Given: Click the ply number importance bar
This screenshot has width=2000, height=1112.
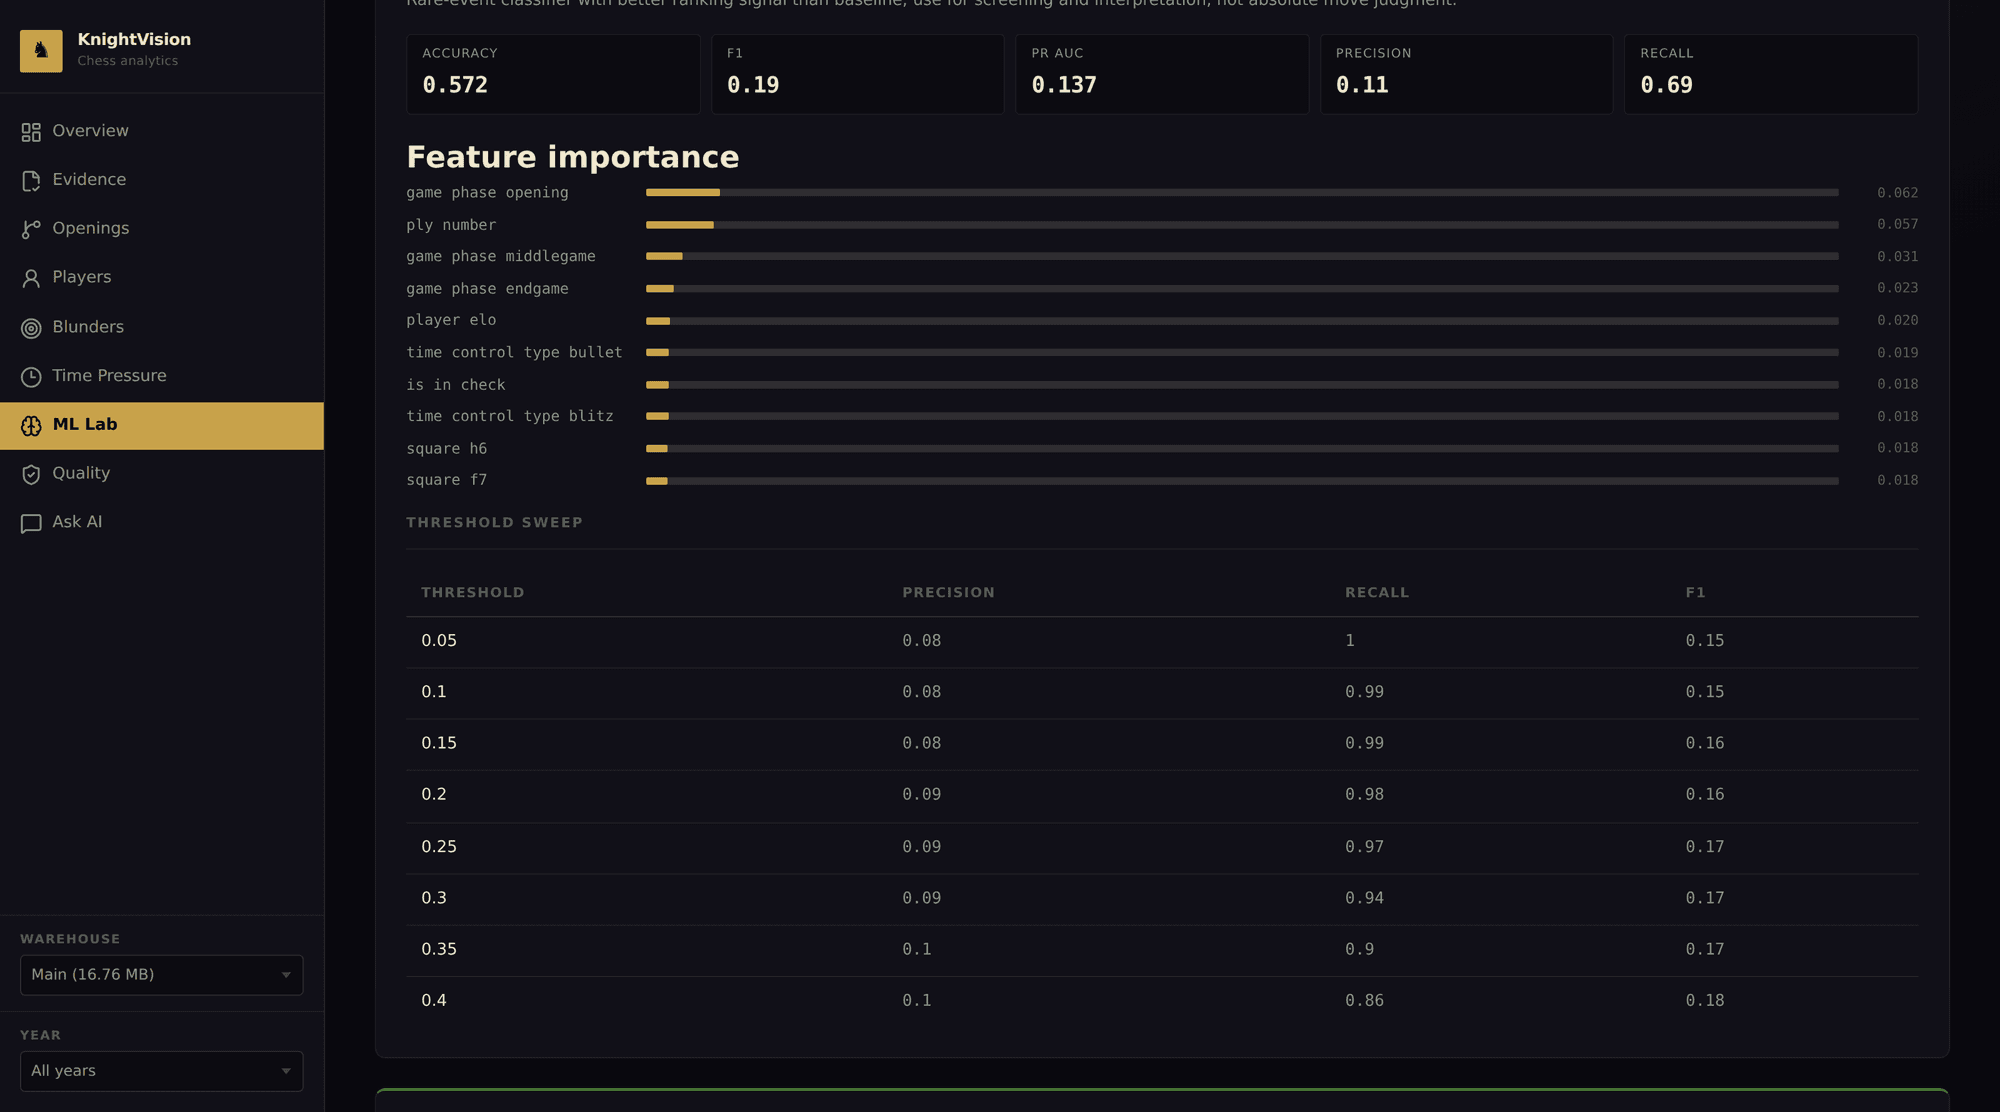Looking at the screenshot, I should coord(1242,225).
